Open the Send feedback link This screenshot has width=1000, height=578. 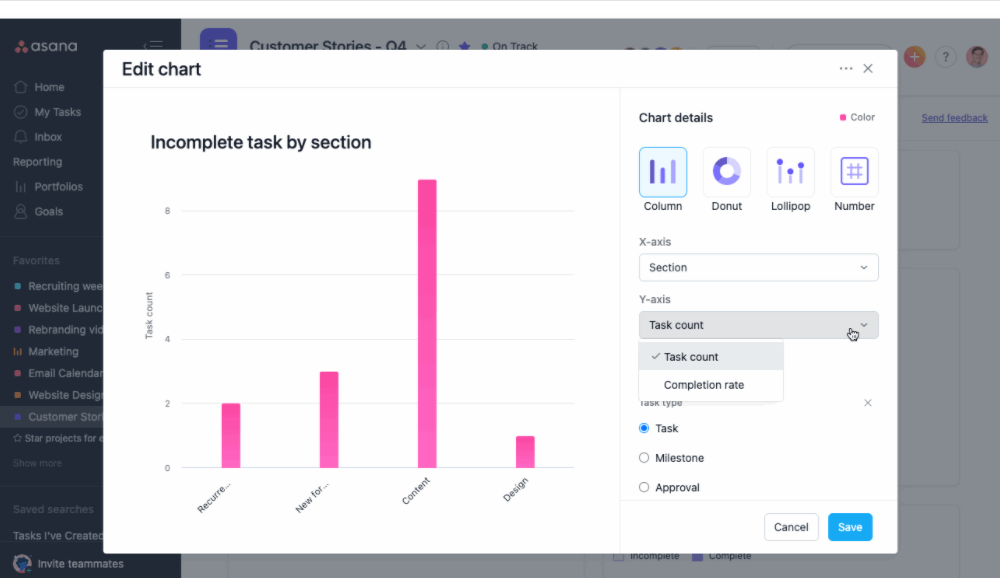pos(954,118)
